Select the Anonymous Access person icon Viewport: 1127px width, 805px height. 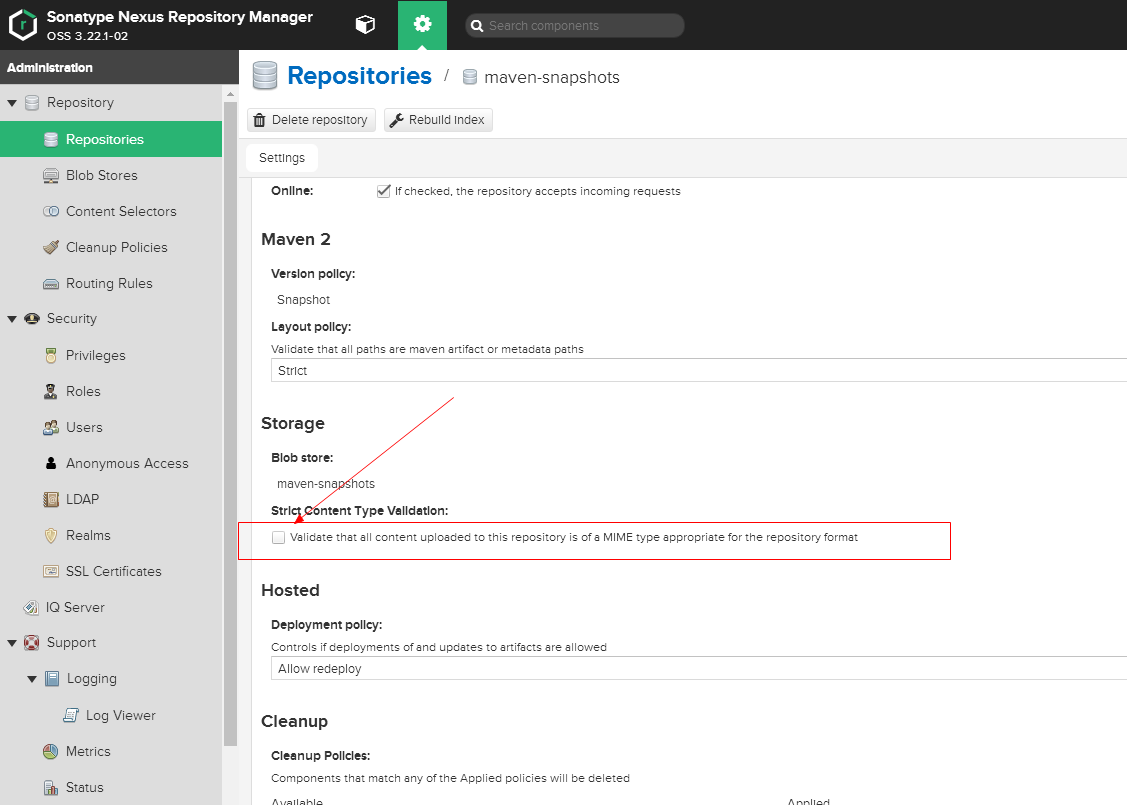(x=48, y=463)
